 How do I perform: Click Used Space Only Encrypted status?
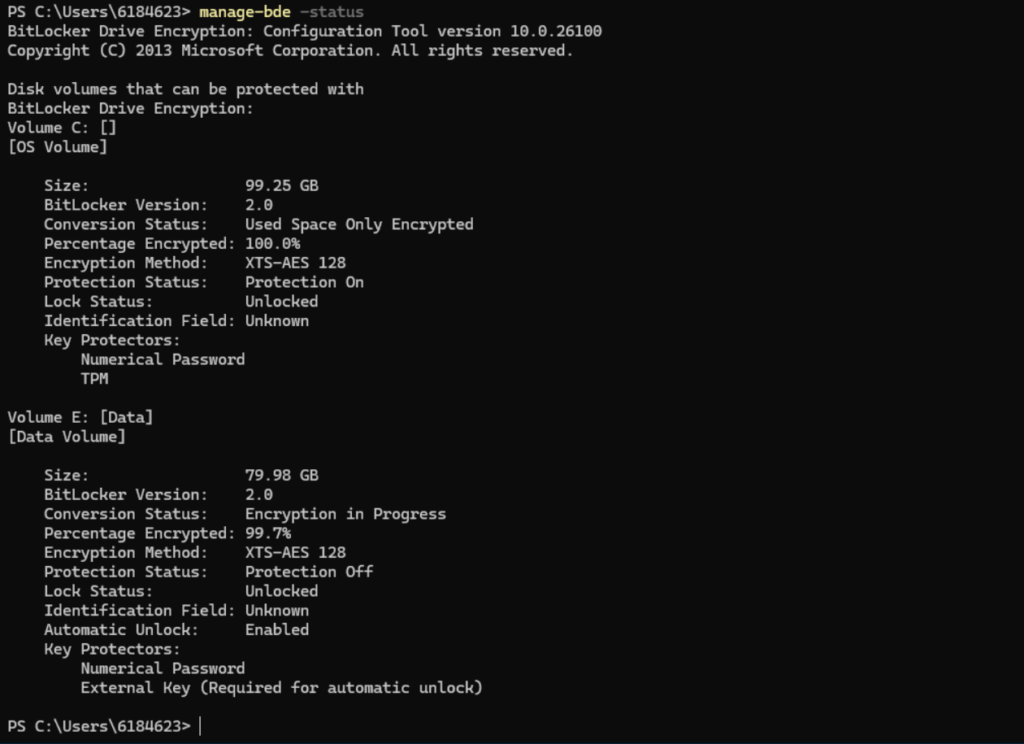(359, 224)
